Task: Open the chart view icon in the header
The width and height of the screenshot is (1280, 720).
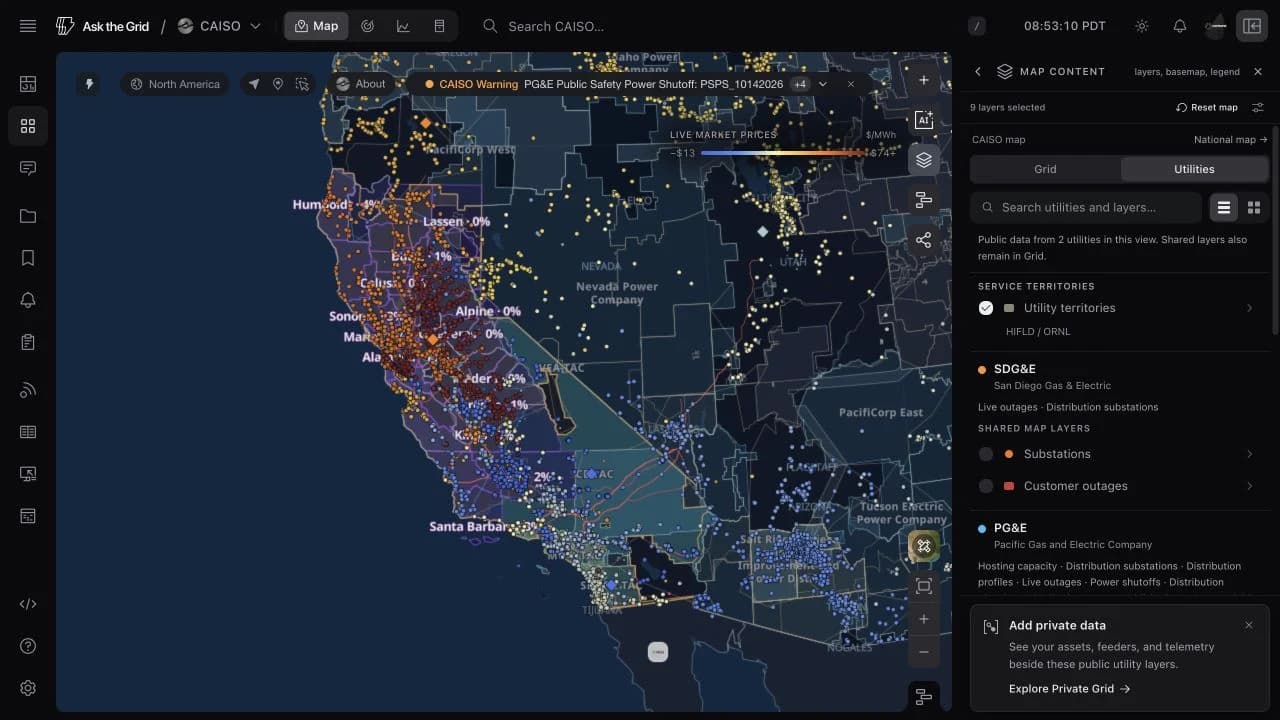Action: [403, 26]
